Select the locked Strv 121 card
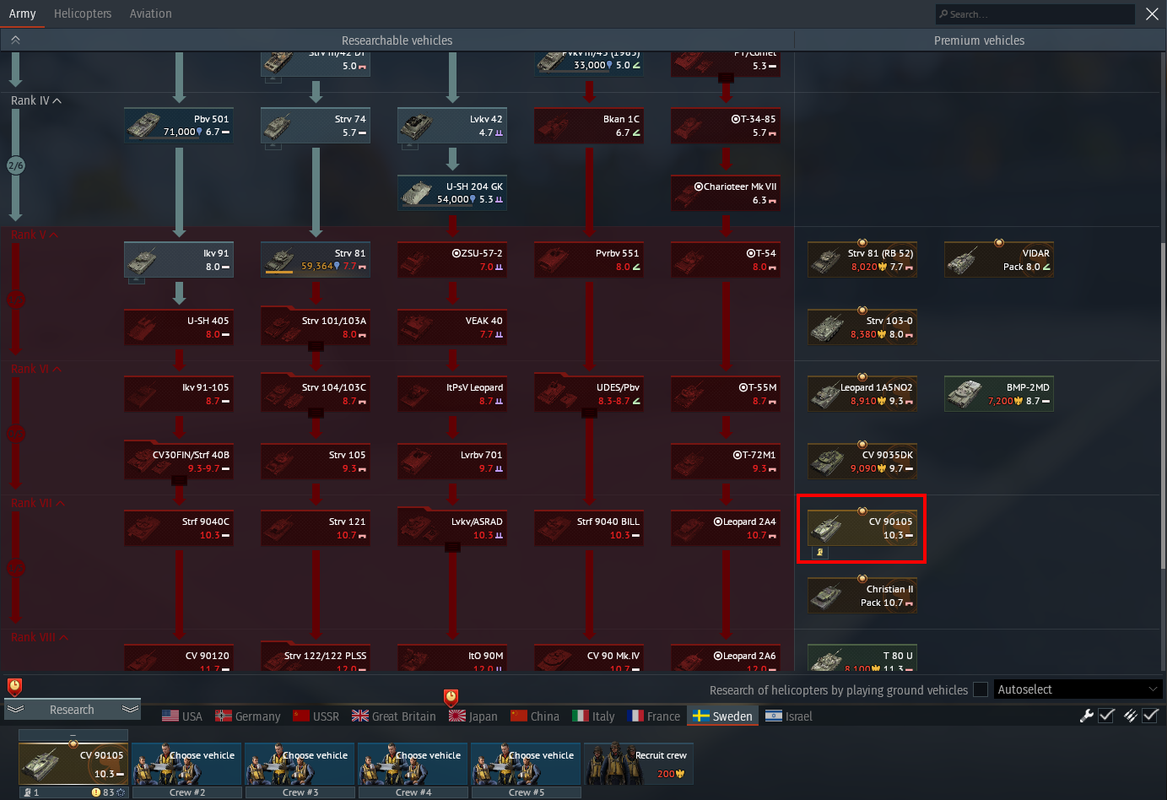Screen dimensions: 1167x800 316,528
